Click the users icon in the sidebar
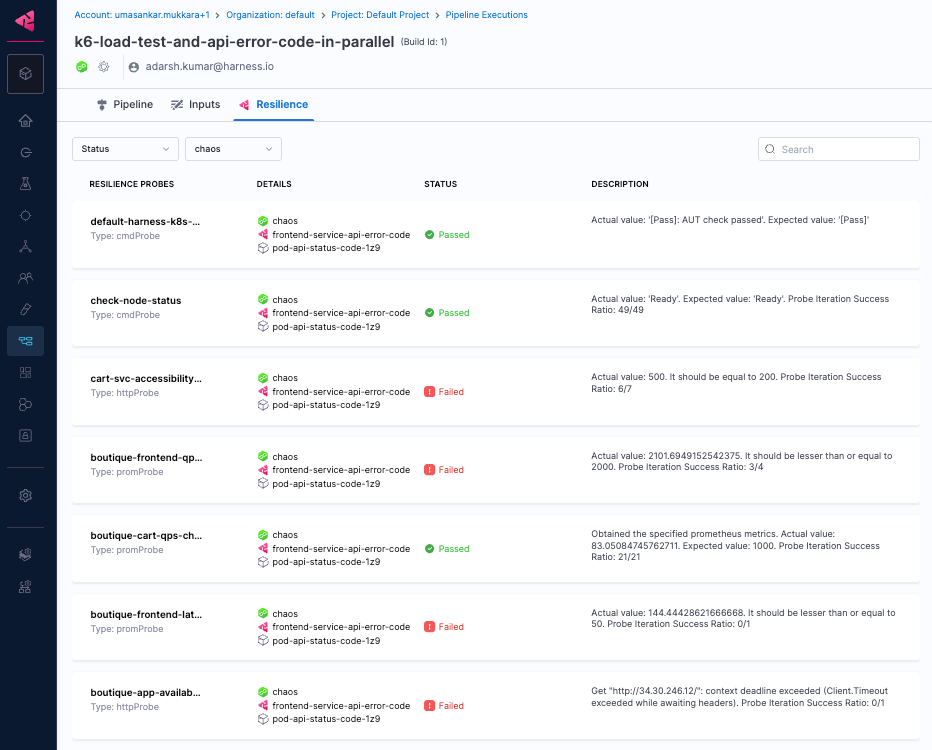932x750 pixels. 25,278
